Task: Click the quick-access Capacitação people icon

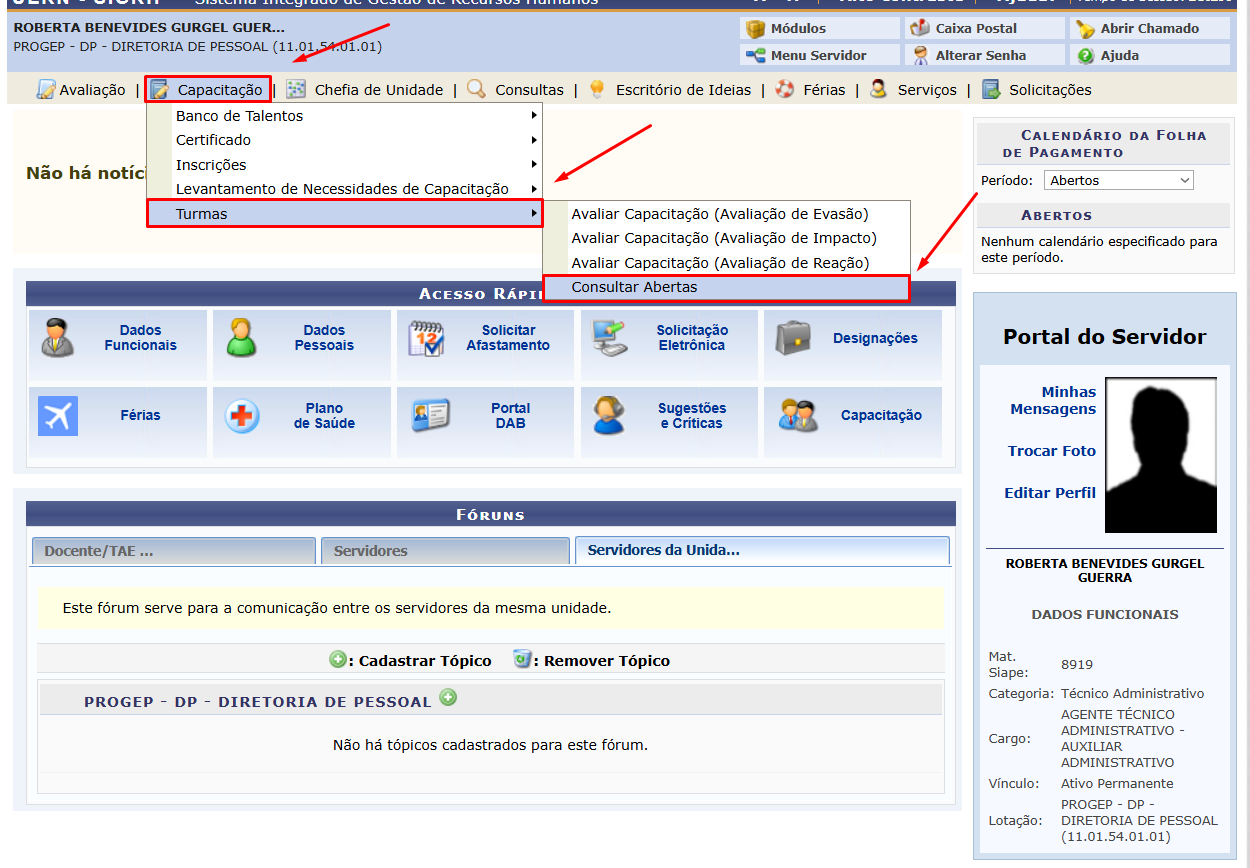Action: (799, 416)
